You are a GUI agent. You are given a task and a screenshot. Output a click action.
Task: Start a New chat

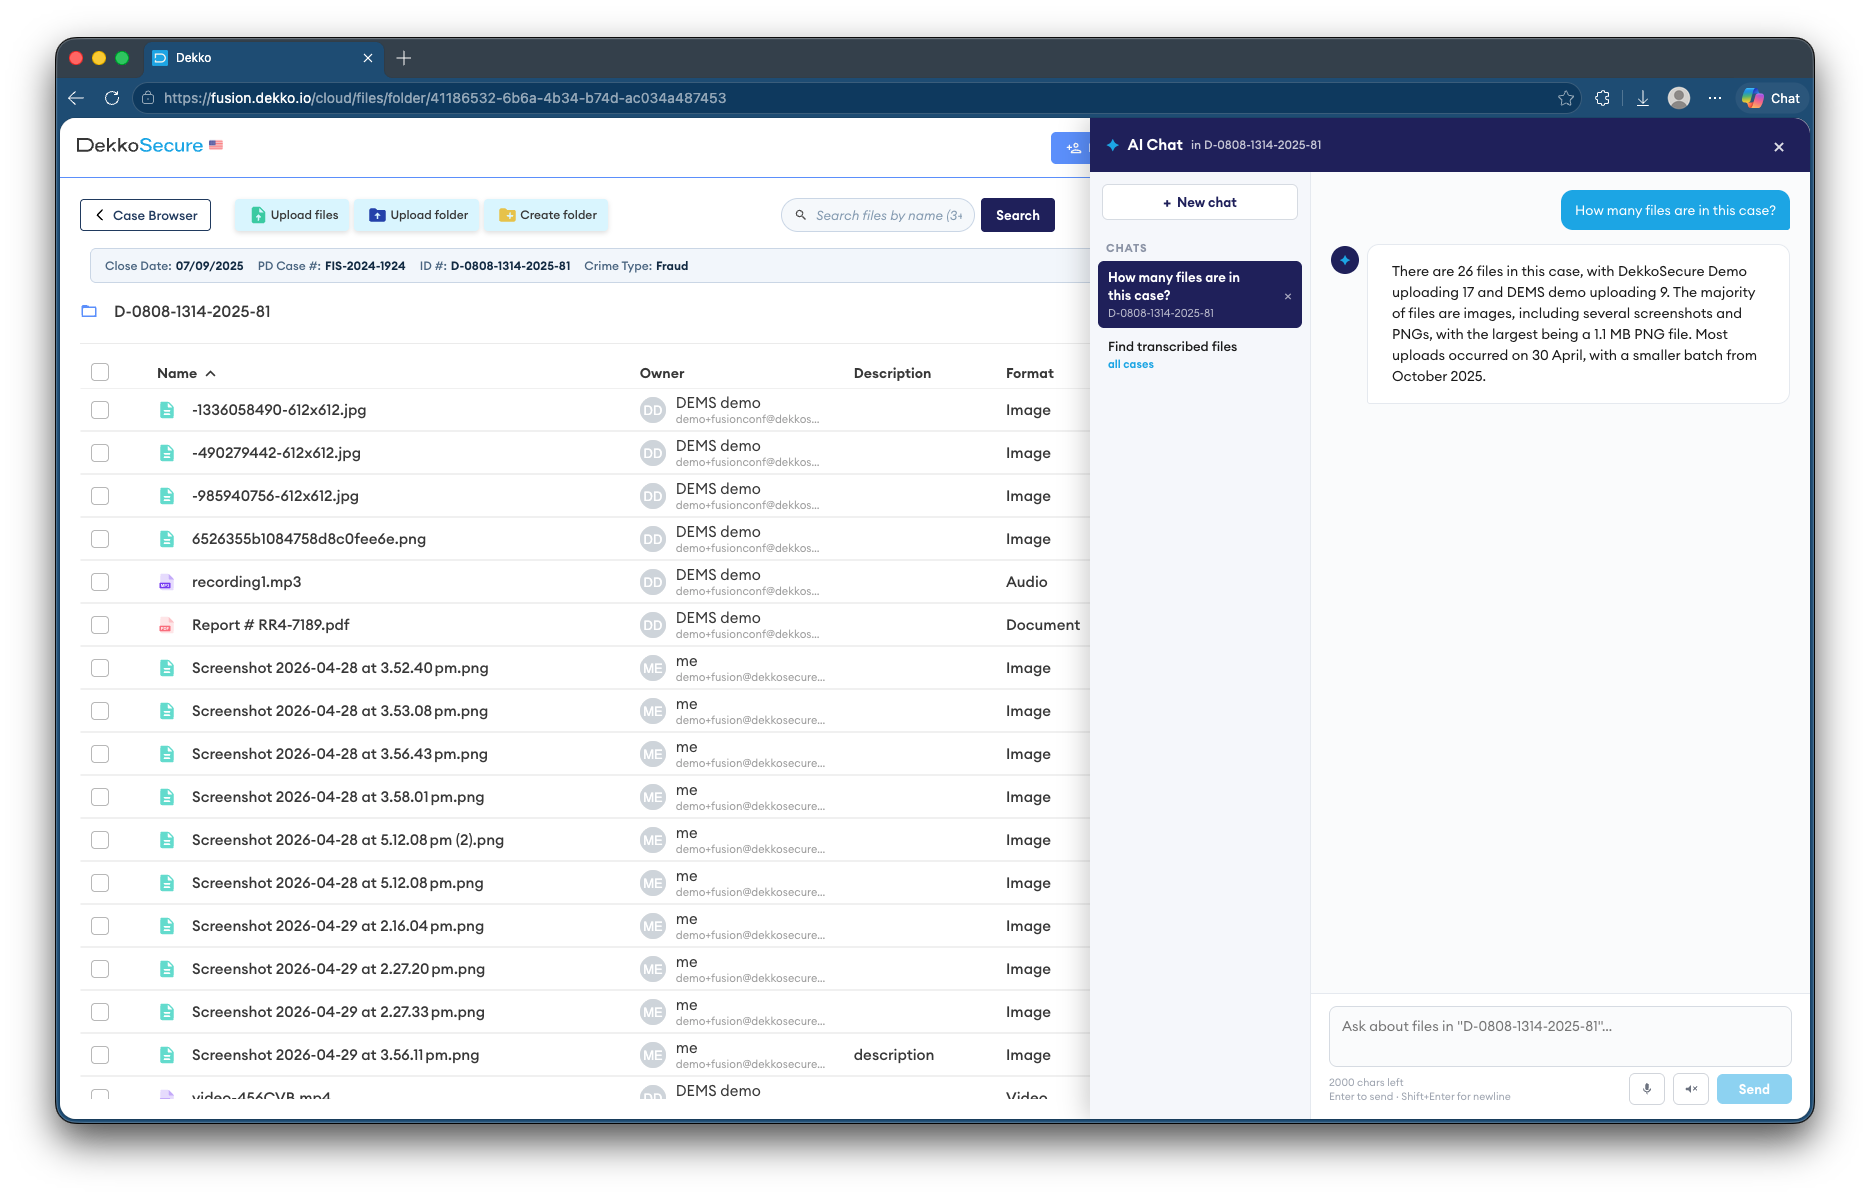coord(1200,202)
